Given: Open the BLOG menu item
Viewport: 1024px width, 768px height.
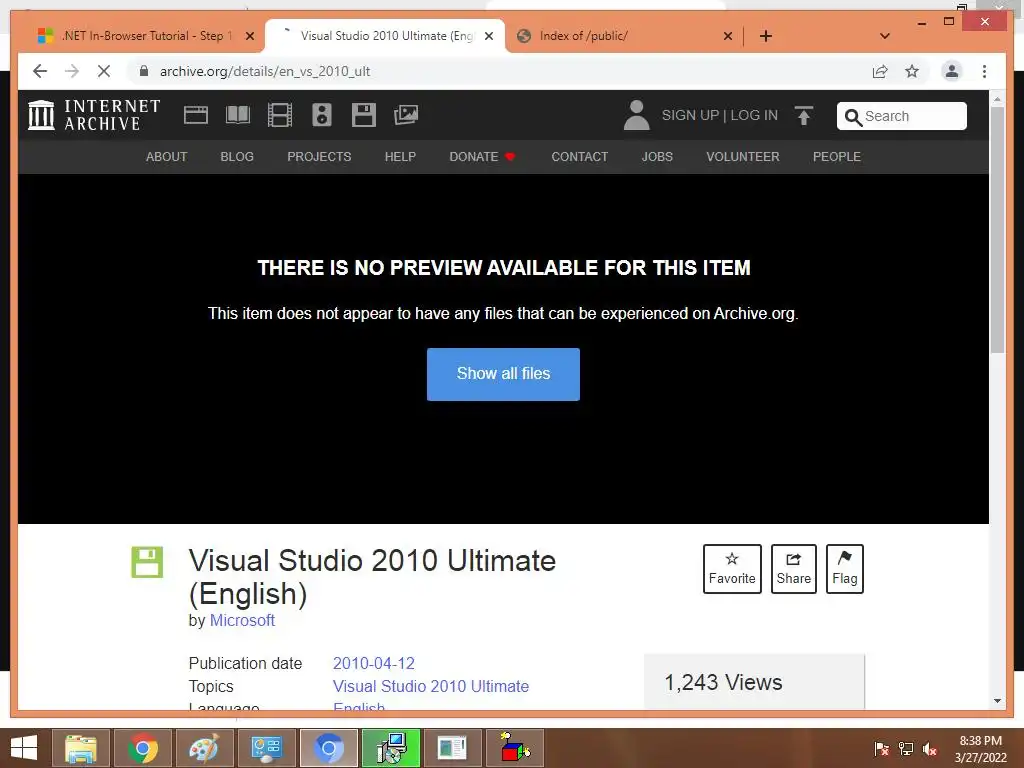Looking at the screenshot, I should pos(237,157).
